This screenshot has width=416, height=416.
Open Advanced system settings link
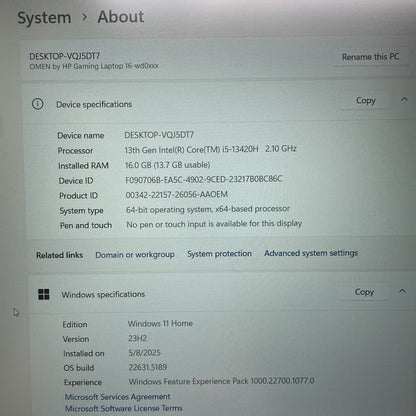311,253
